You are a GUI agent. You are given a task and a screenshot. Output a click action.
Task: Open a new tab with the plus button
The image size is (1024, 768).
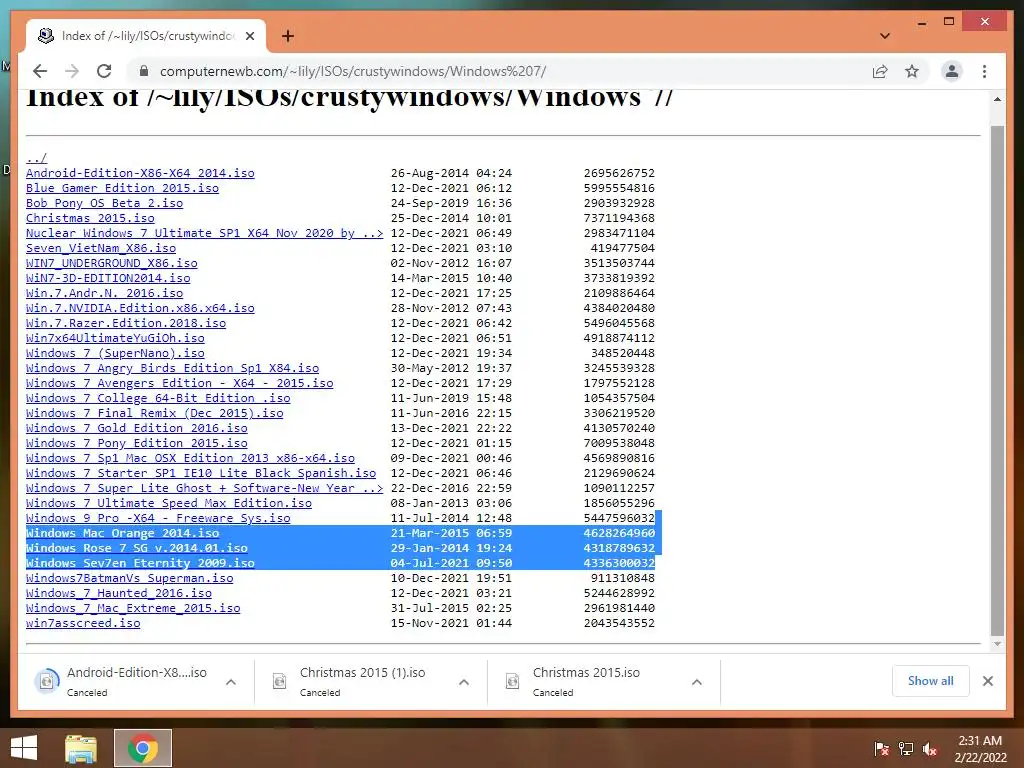point(287,36)
